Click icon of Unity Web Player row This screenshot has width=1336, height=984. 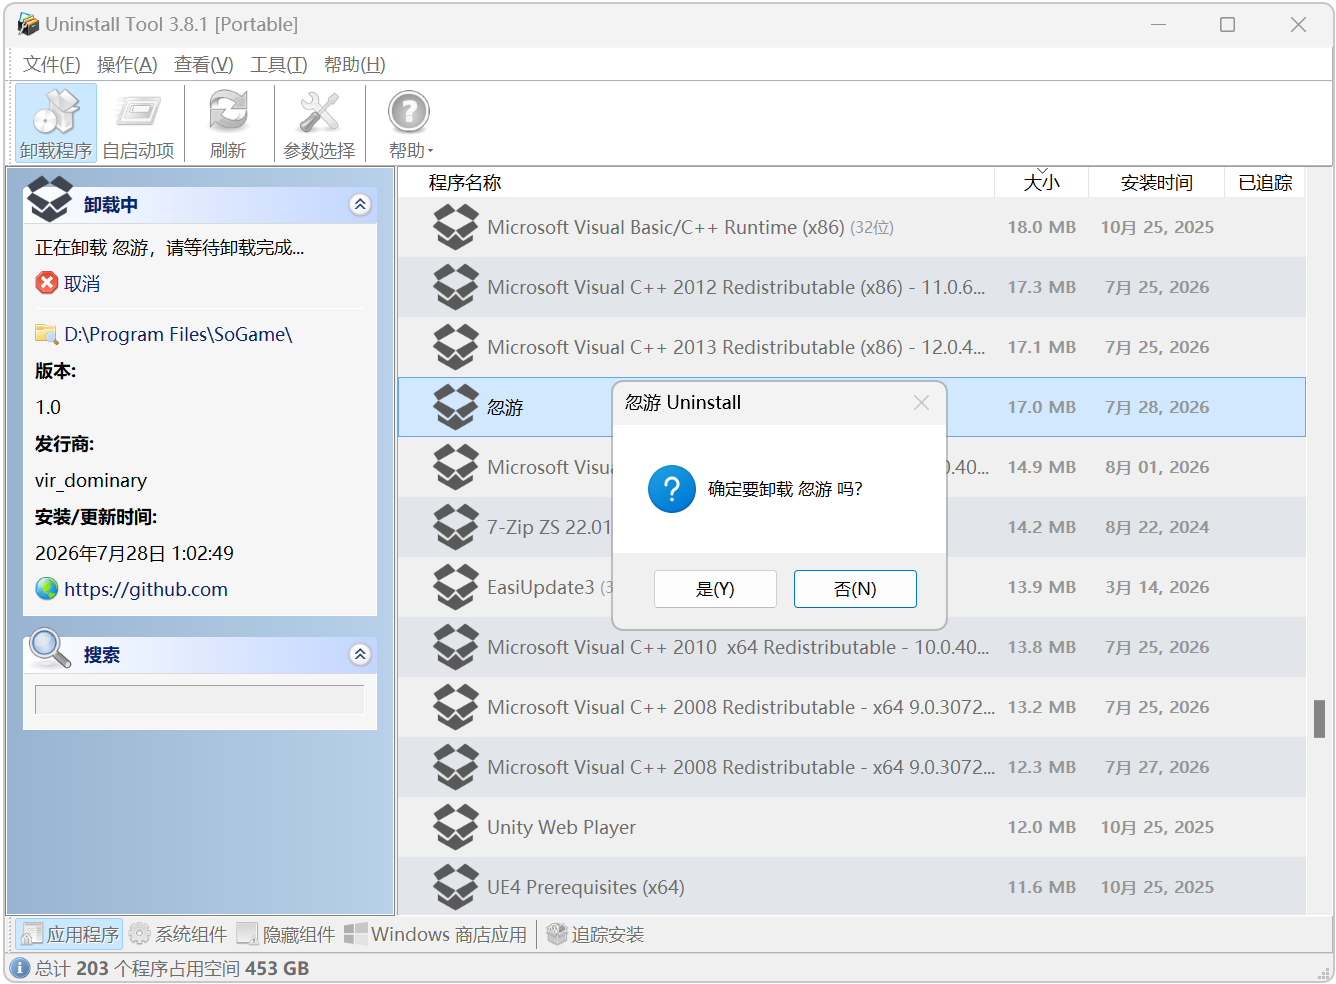(x=456, y=827)
